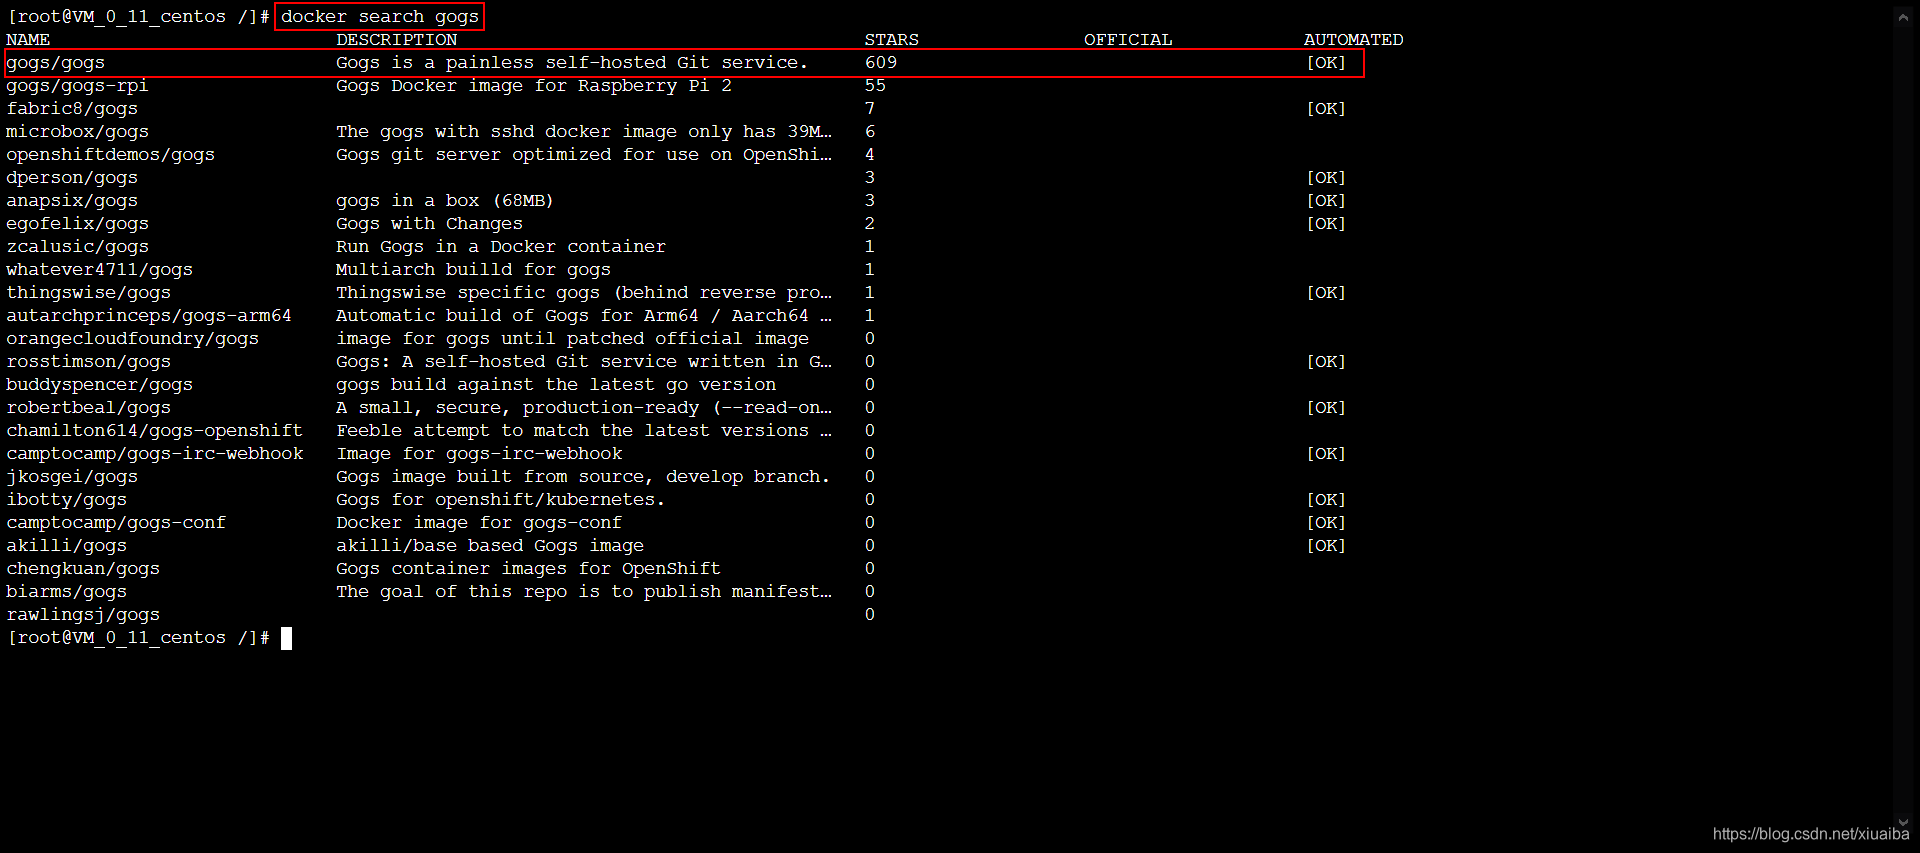The height and width of the screenshot is (853, 1920).
Task: Click the 55 stars value
Action: click(875, 86)
